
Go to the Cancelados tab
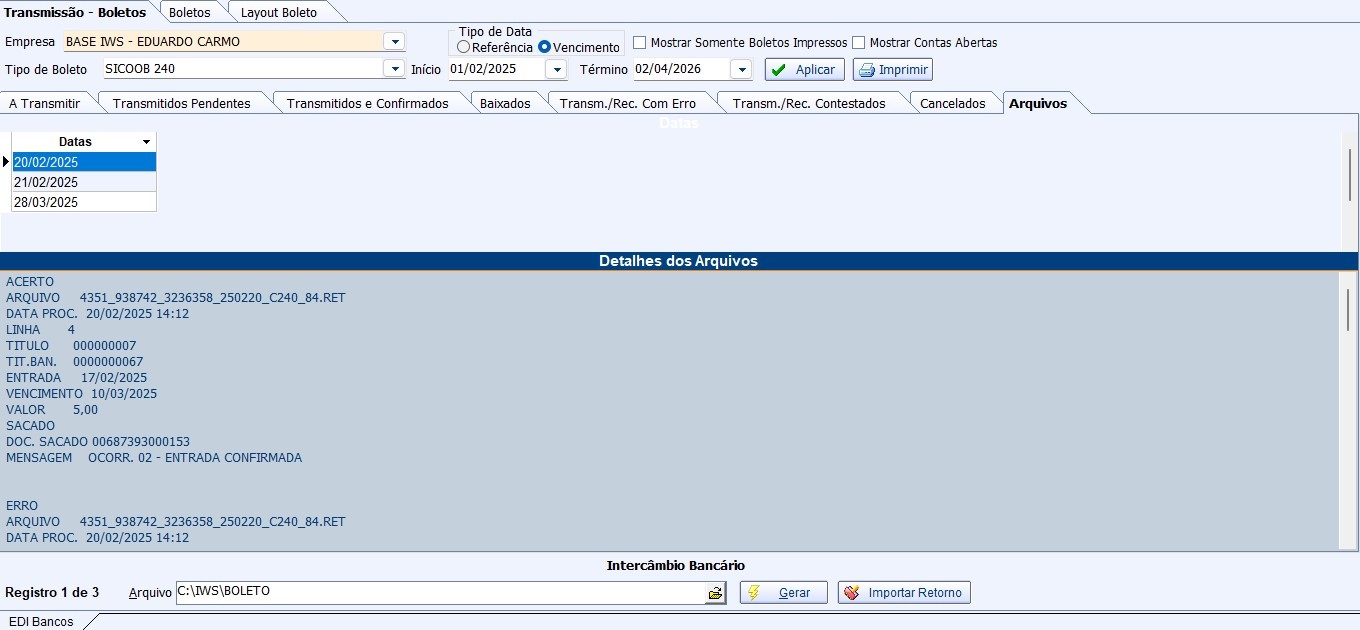[952, 103]
